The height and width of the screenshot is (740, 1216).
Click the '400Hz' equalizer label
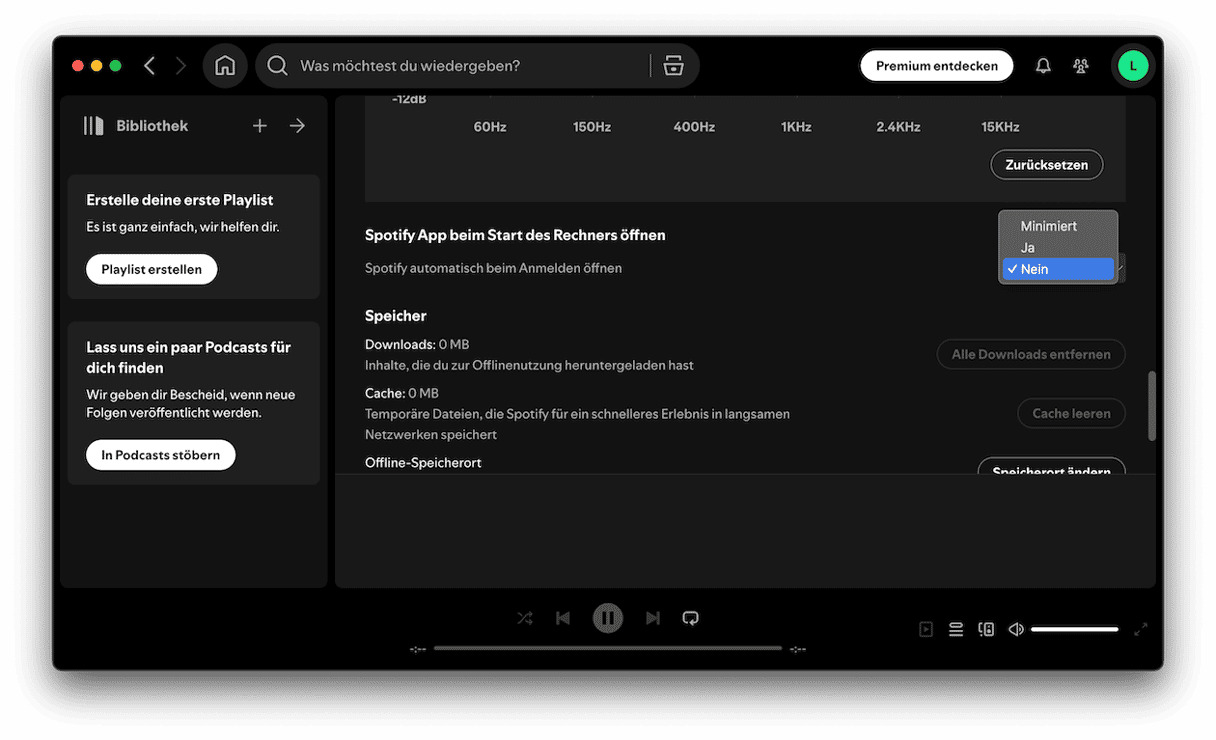tap(694, 127)
